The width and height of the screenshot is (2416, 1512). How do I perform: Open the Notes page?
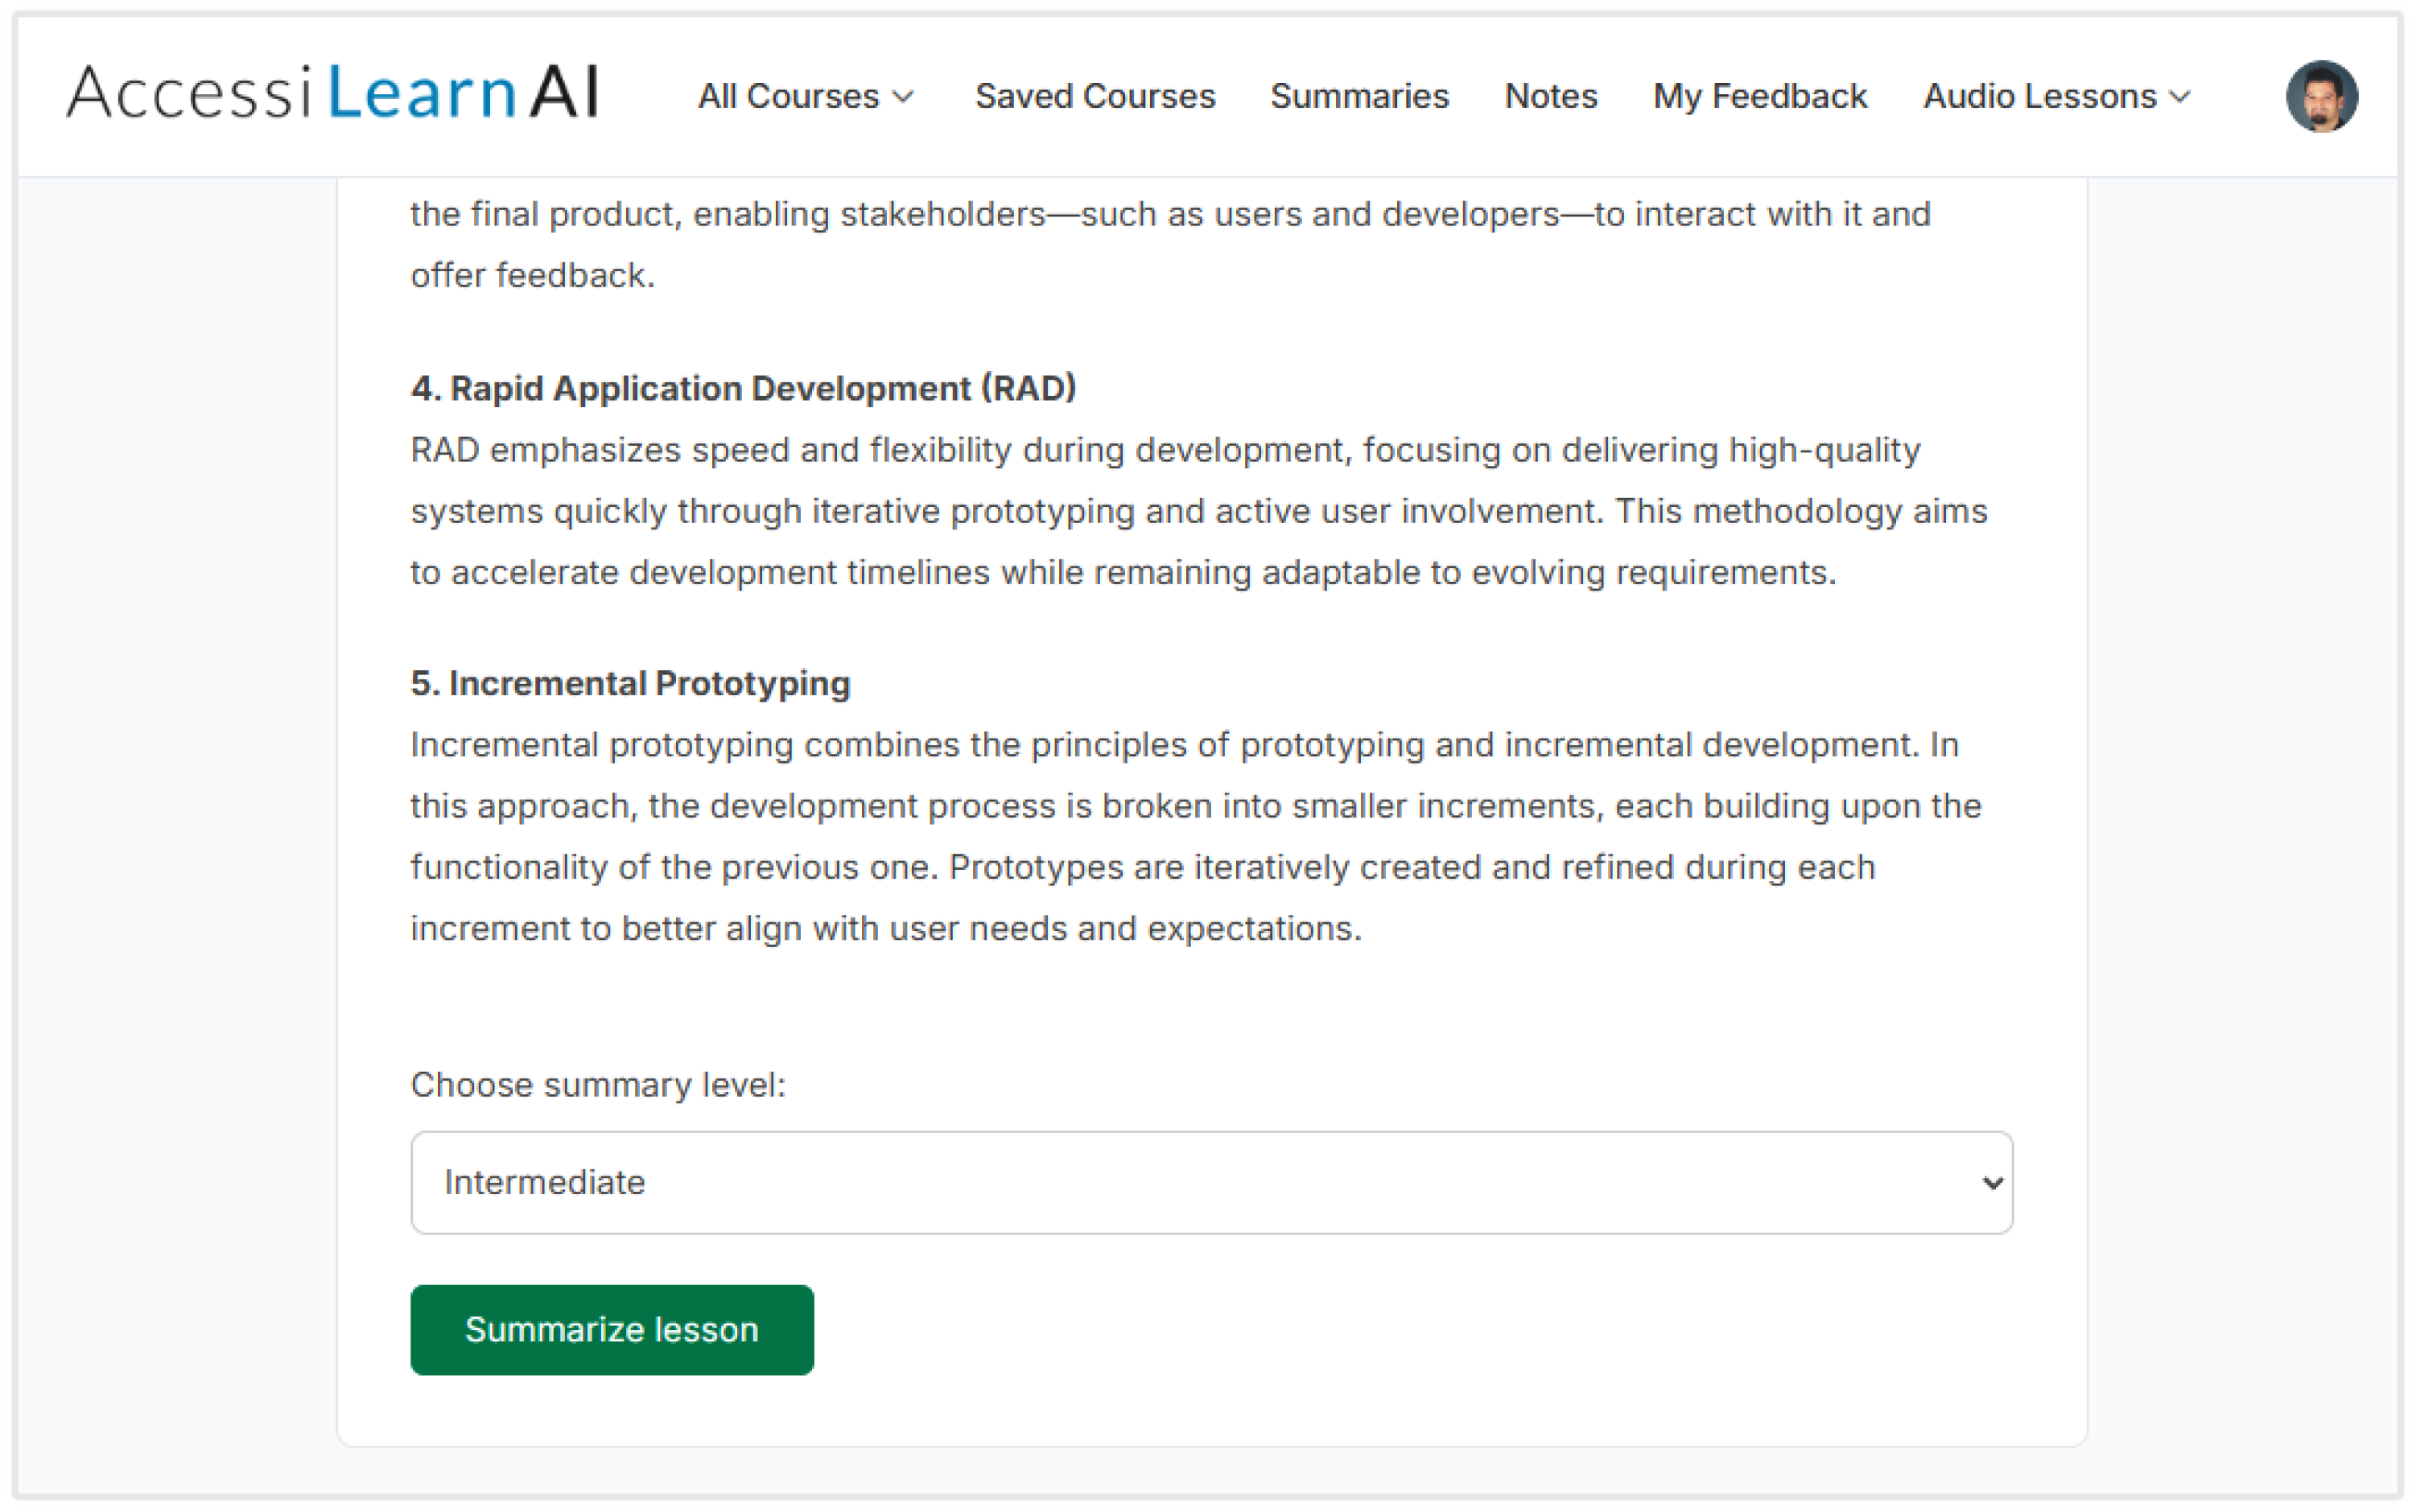(x=1550, y=96)
